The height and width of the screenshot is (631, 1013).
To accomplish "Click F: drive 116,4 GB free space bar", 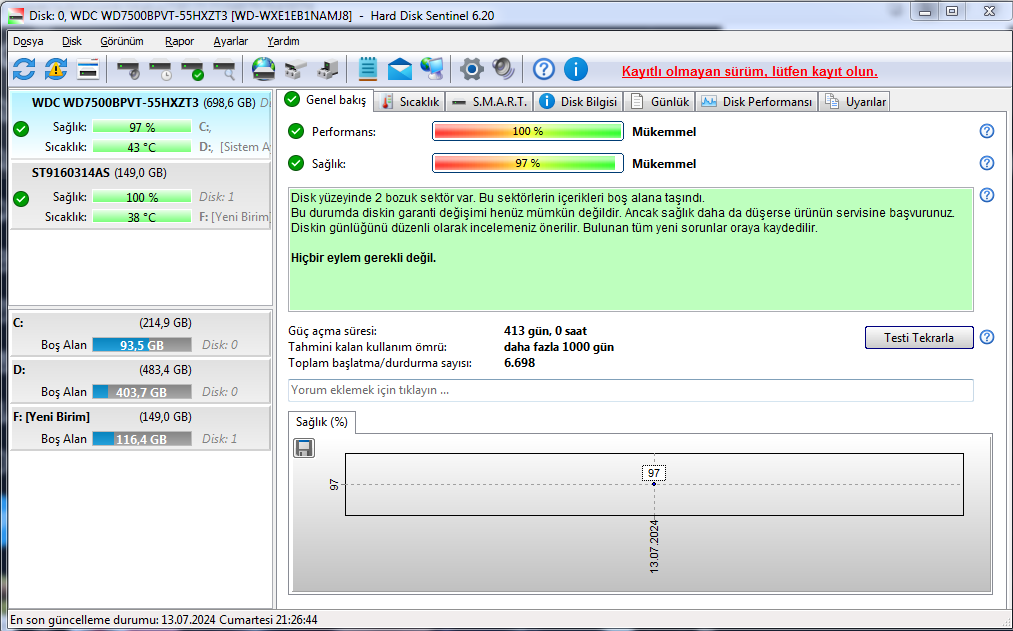I will pyautogui.click(x=141, y=439).
